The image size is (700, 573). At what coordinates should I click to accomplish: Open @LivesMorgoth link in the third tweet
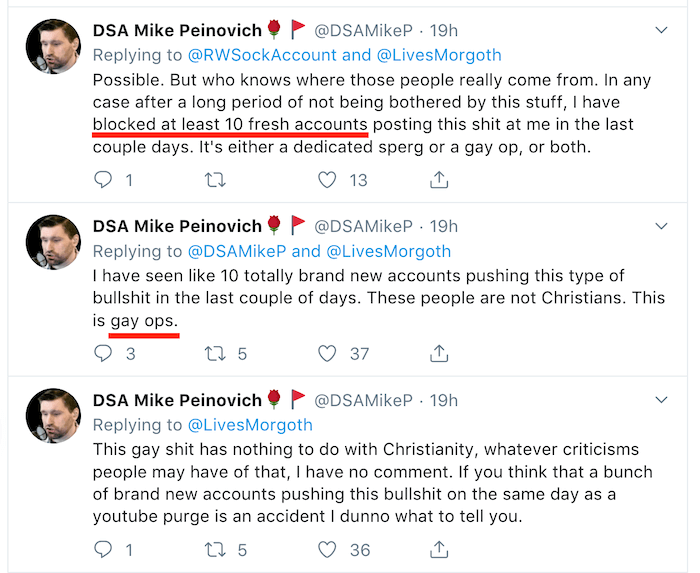click(x=249, y=425)
